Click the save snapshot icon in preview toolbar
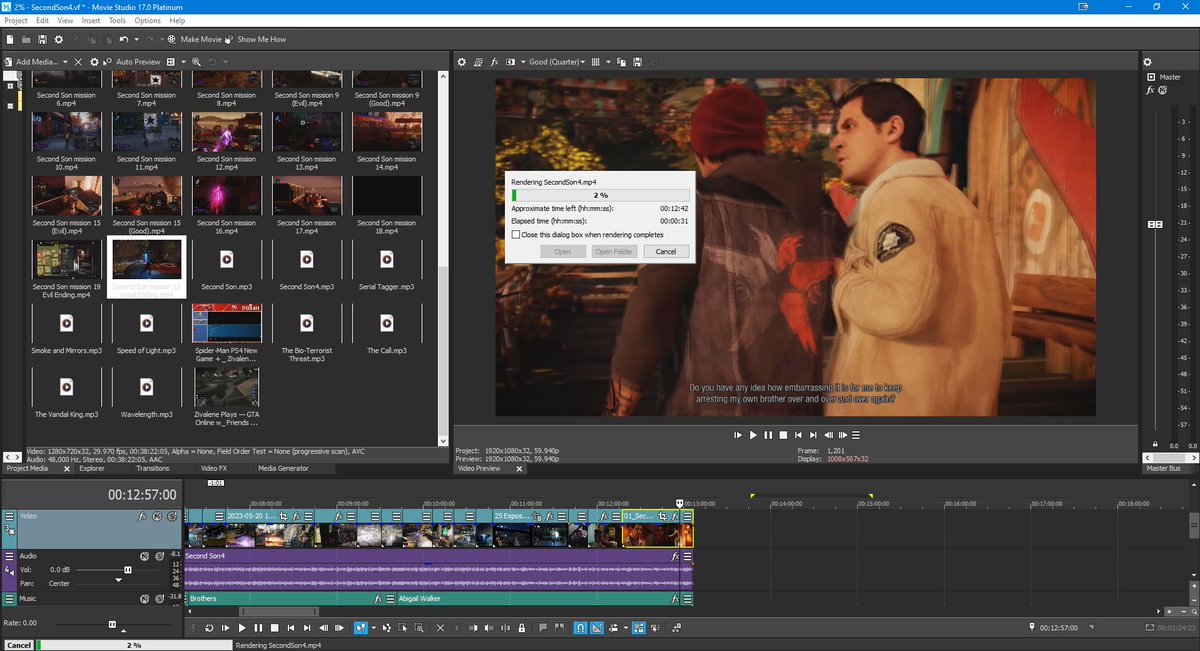The height and width of the screenshot is (651, 1200). pyautogui.click(x=636, y=62)
